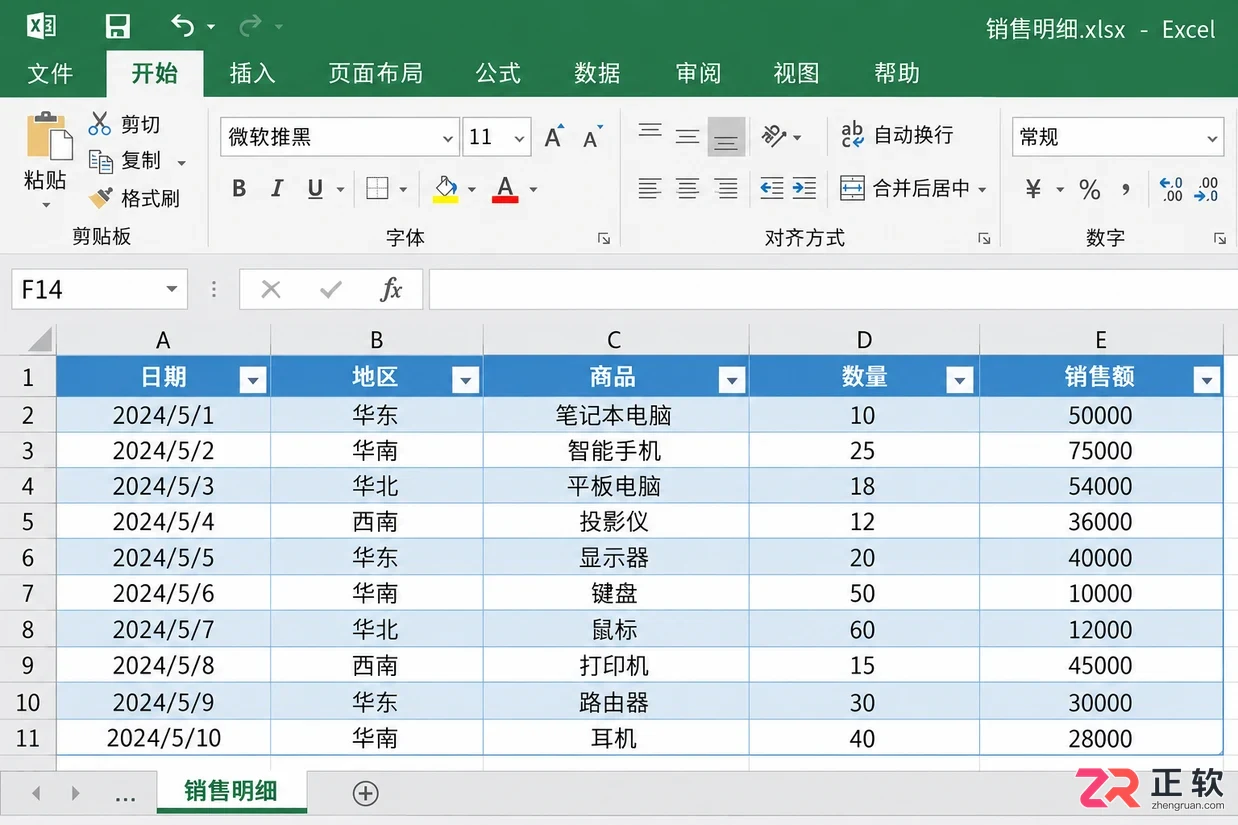The height and width of the screenshot is (825, 1238).
Task: Click the Undo arrow icon
Action: click(x=182, y=26)
